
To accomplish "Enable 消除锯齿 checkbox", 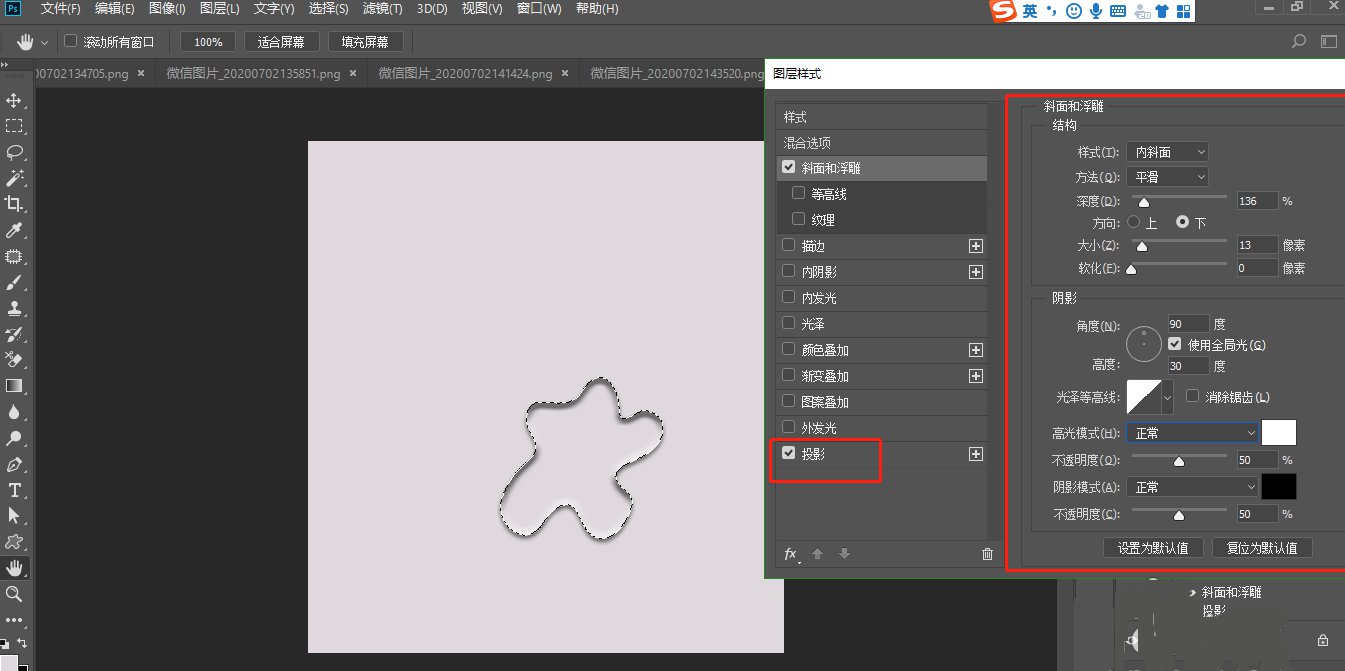I will point(1192,396).
